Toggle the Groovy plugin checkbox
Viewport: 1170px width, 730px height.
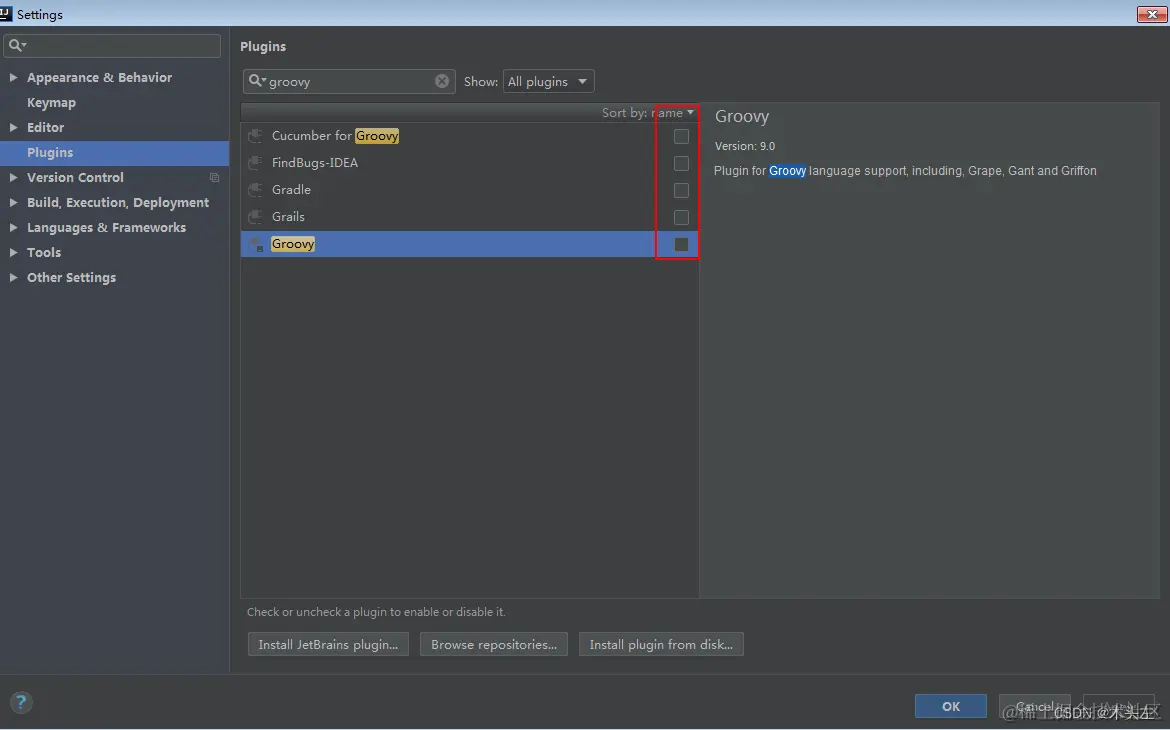click(x=681, y=244)
